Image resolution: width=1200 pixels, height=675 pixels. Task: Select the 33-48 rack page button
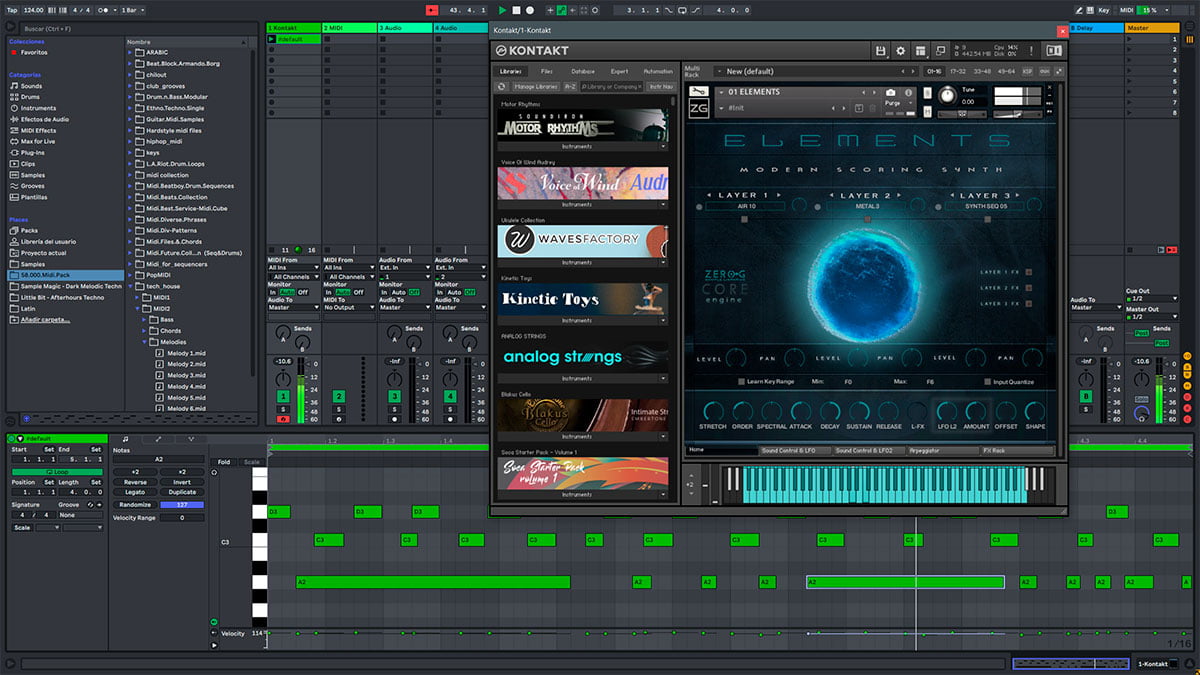[x=982, y=71]
